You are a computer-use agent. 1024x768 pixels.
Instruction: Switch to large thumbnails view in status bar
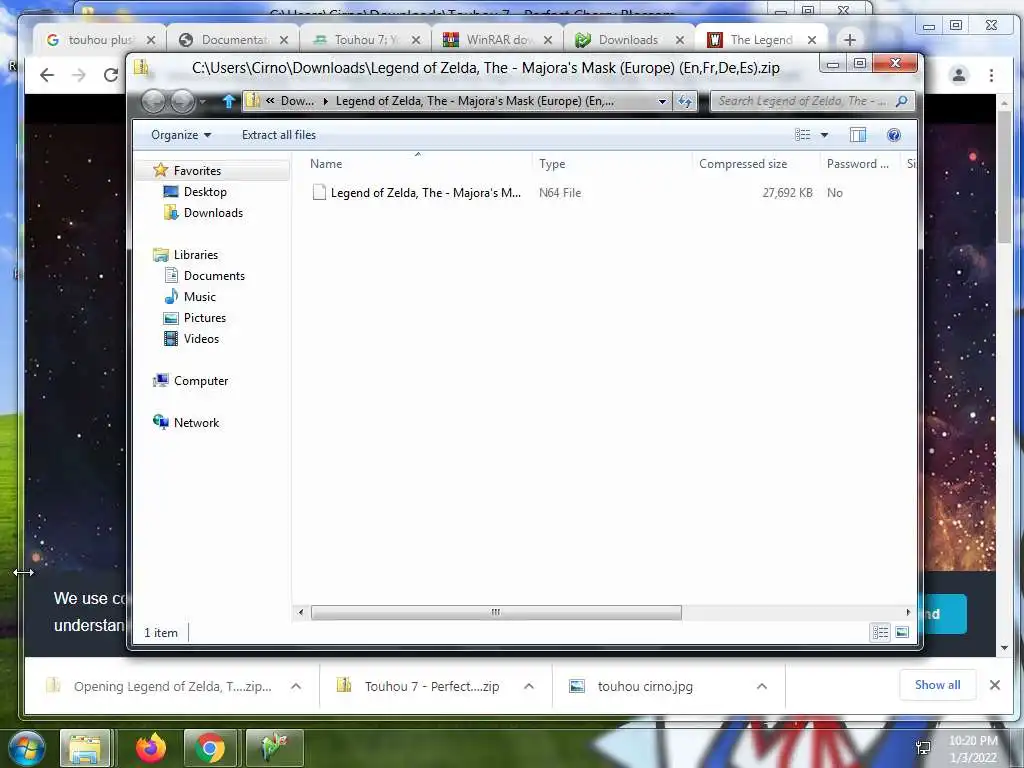tap(902, 632)
